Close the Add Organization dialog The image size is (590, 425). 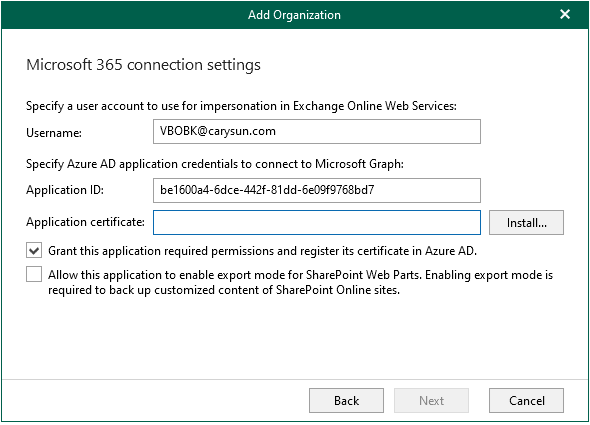point(564,14)
